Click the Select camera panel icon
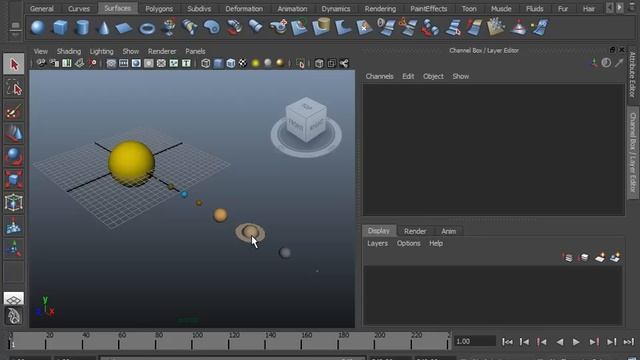Screen dimensions: 640x360 coord(41,63)
